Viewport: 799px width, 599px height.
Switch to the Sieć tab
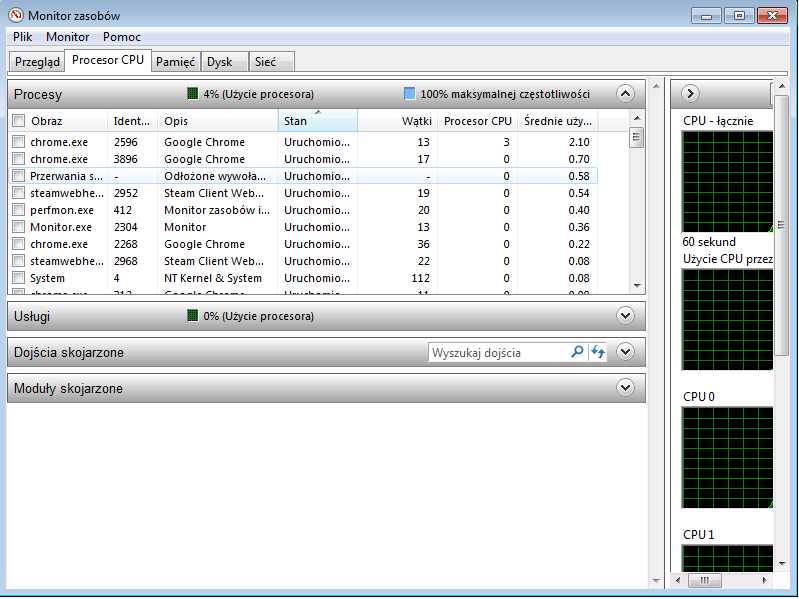pyautogui.click(x=271, y=62)
